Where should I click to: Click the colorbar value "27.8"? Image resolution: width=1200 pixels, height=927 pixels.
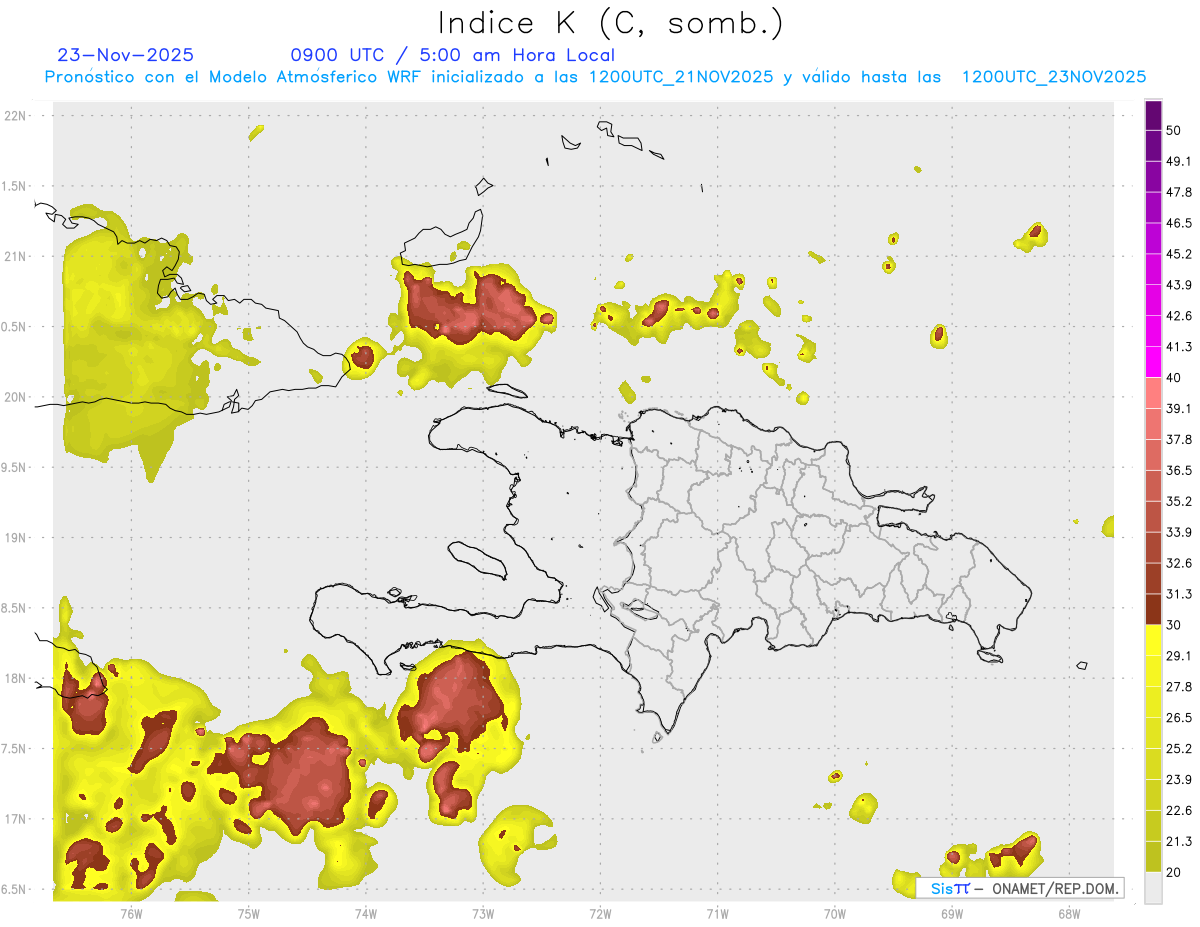(1179, 687)
